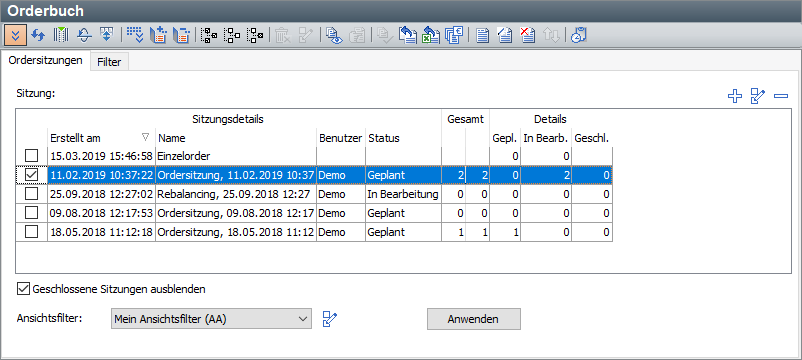Viewport: 802px width, 360px height.
Task: Click the clipboard with clock icon
Action: click(578, 35)
